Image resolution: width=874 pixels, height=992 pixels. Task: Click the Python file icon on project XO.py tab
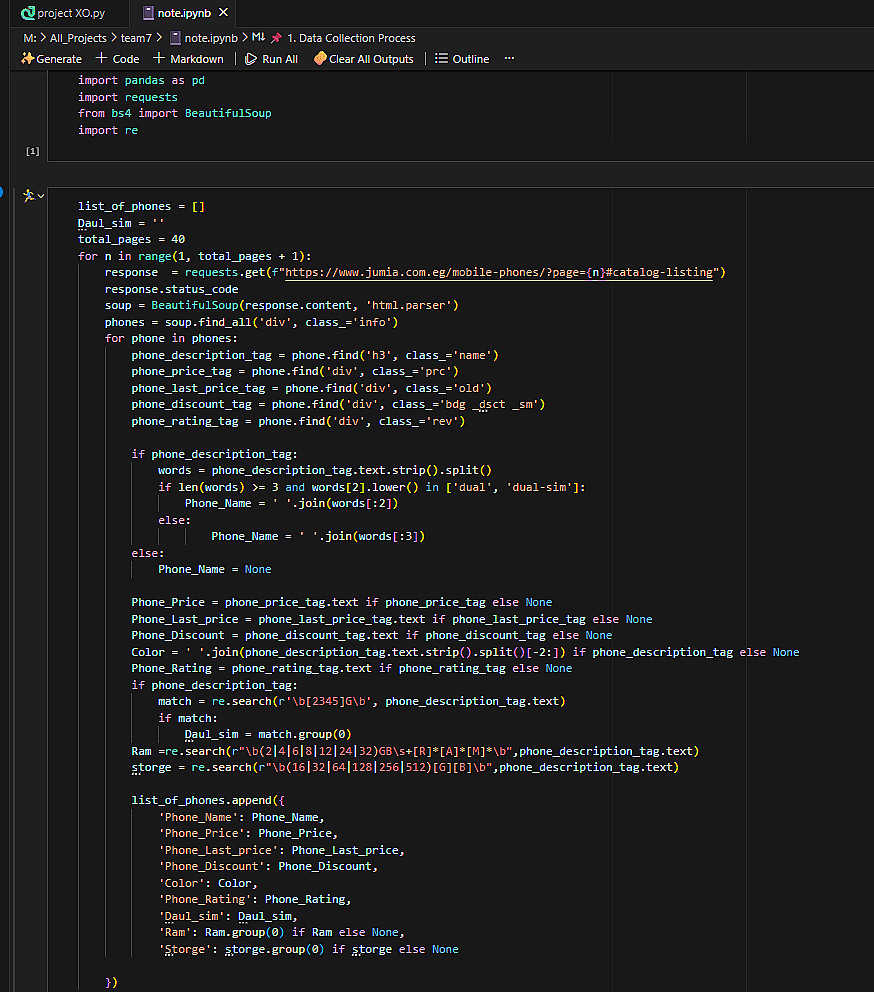pos(28,13)
